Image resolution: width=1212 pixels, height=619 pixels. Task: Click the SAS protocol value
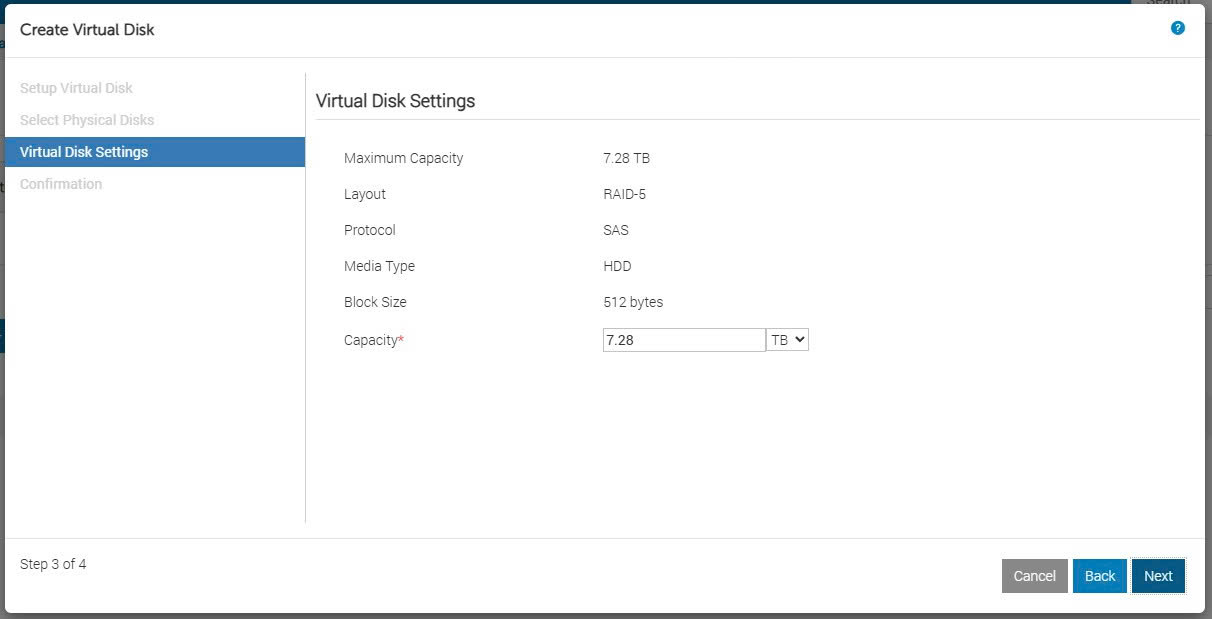616,230
